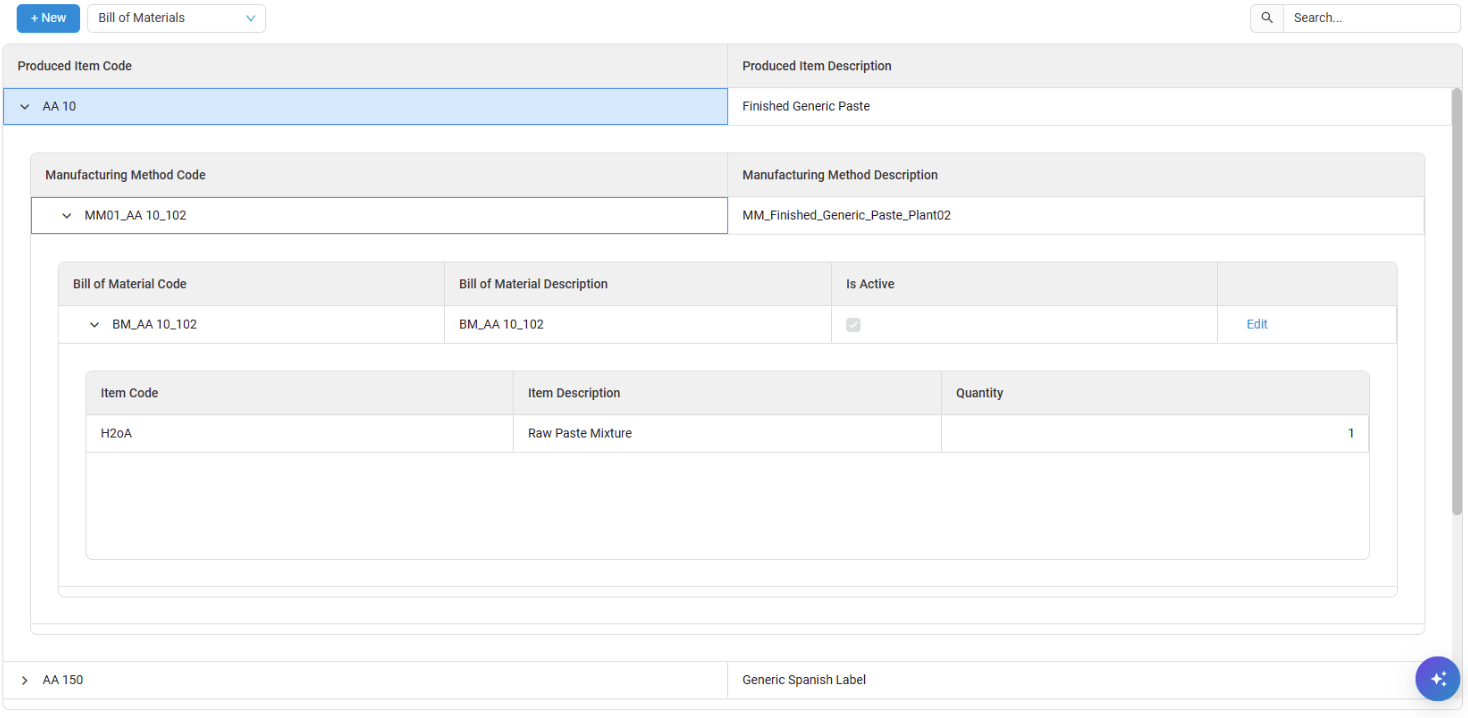The height and width of the screenshot is (718, 1468).
Task: Select the H2oA item code cell
Action: click(x=116, y=434)
